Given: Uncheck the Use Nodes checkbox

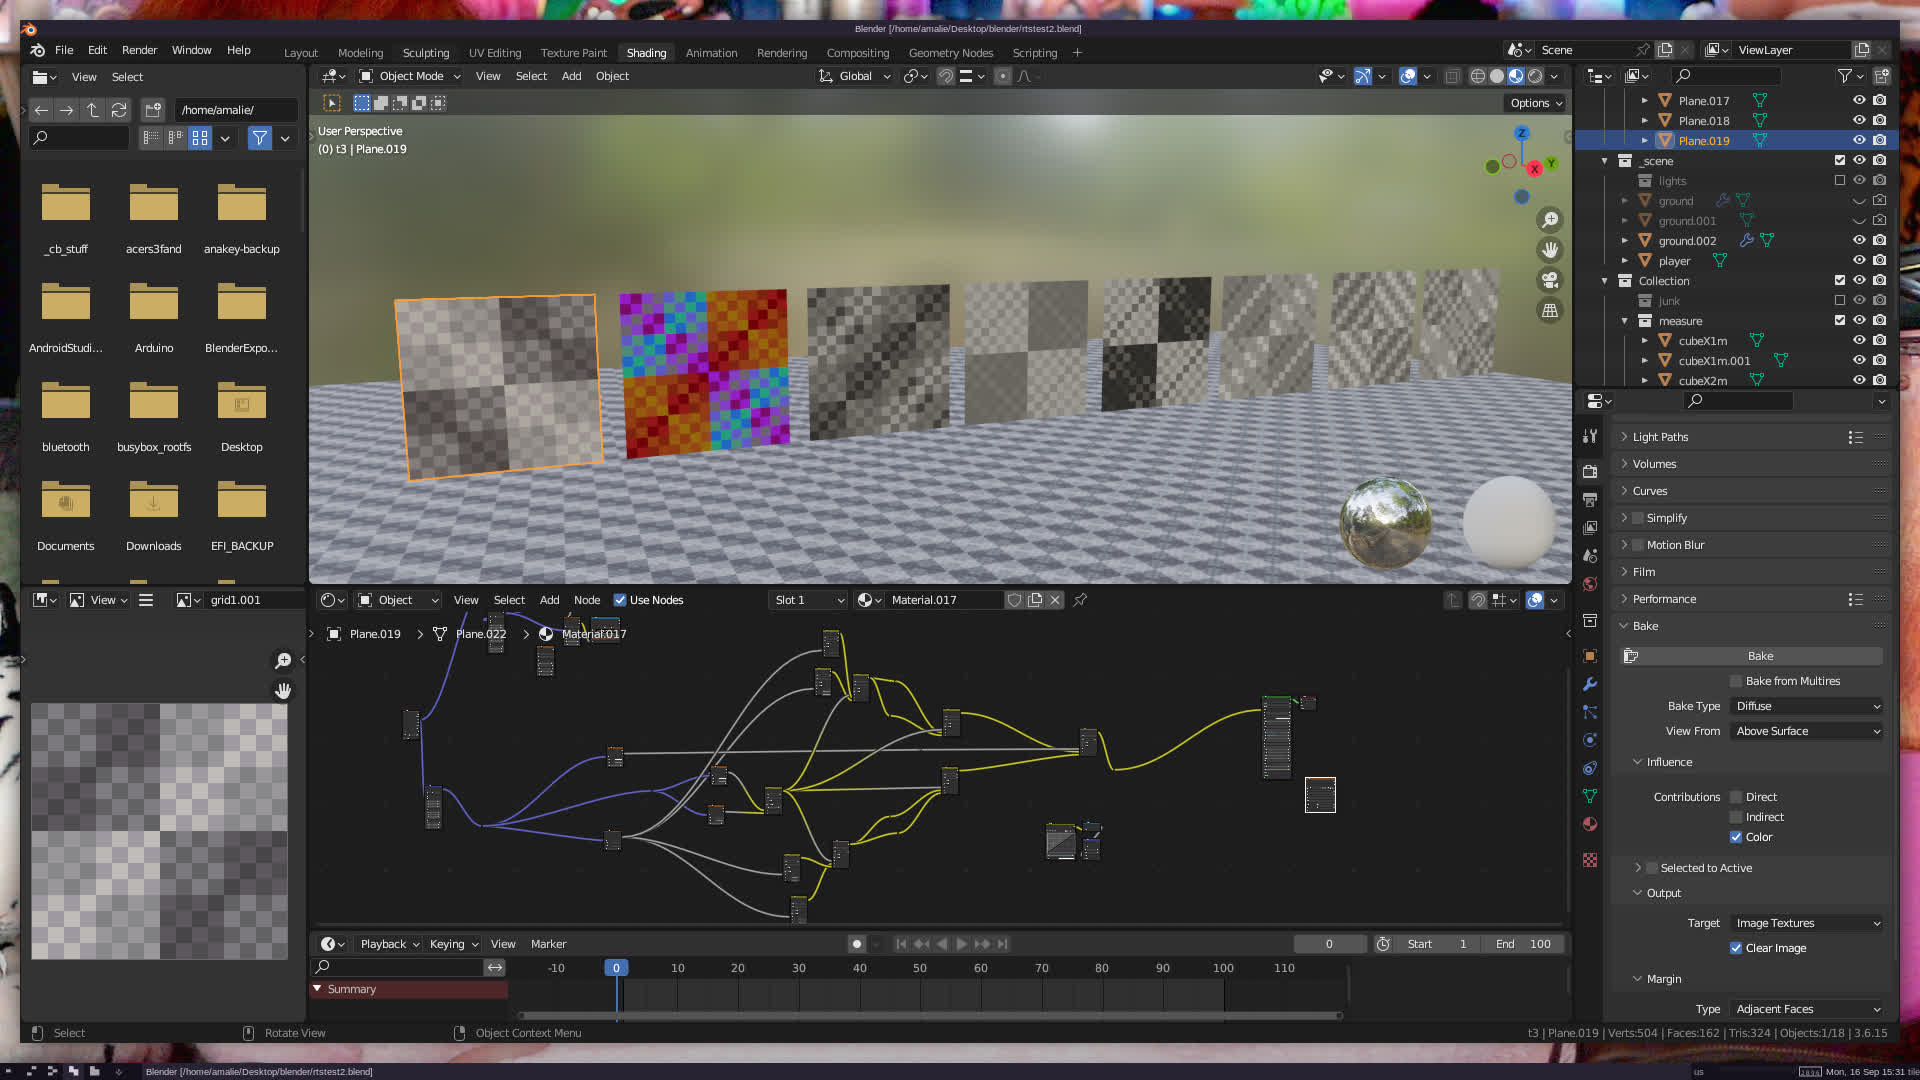Looking at the screenshot, I should 620,600.
